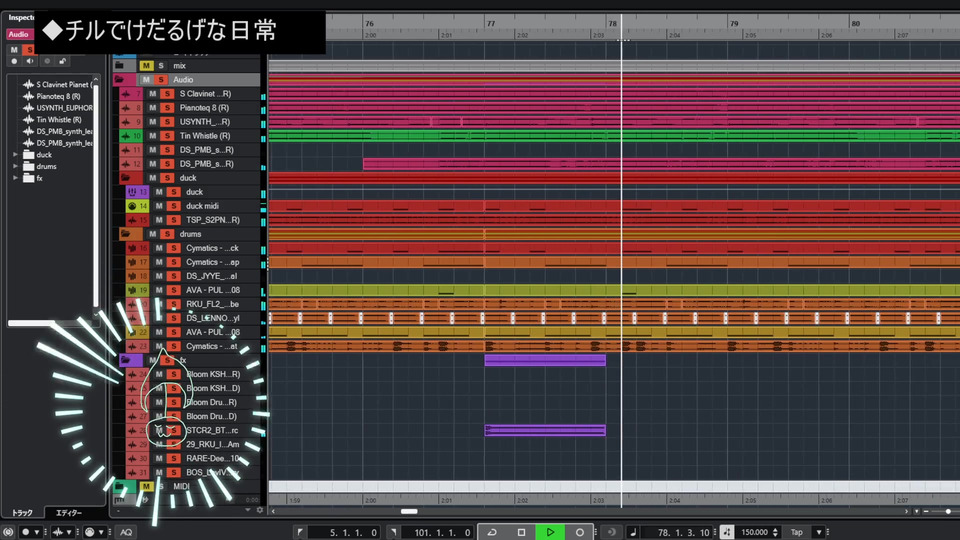Switch to the エディター tab
960x540 pixels.
click(x=69, y=513)
